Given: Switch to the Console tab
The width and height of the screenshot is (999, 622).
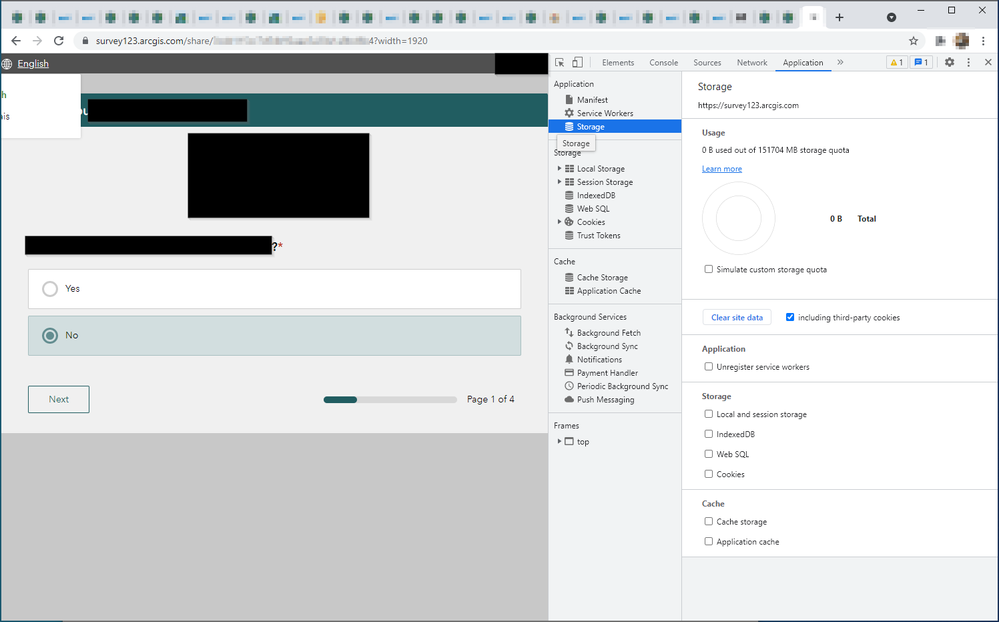Looking at the screenshot, I should [663, 62].
